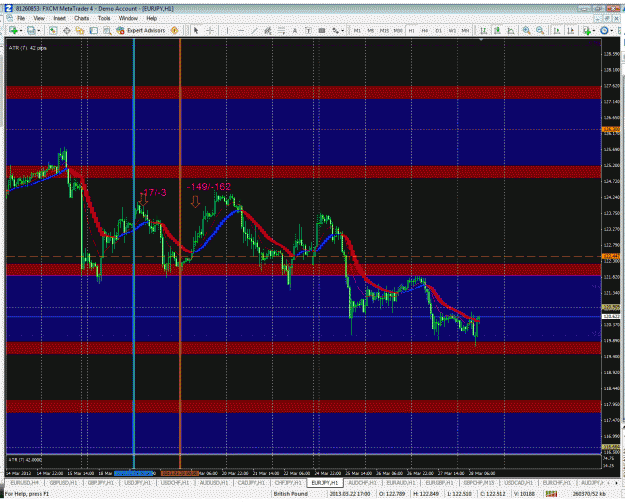Viewport: 625px width, 502px height.
Task: Click the Profiles icon
Action: [31, 30]
